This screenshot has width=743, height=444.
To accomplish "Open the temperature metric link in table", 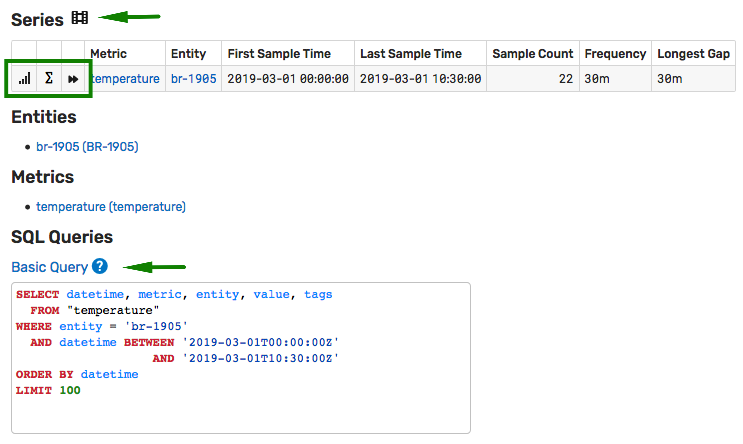I will (x=125, y=79).
